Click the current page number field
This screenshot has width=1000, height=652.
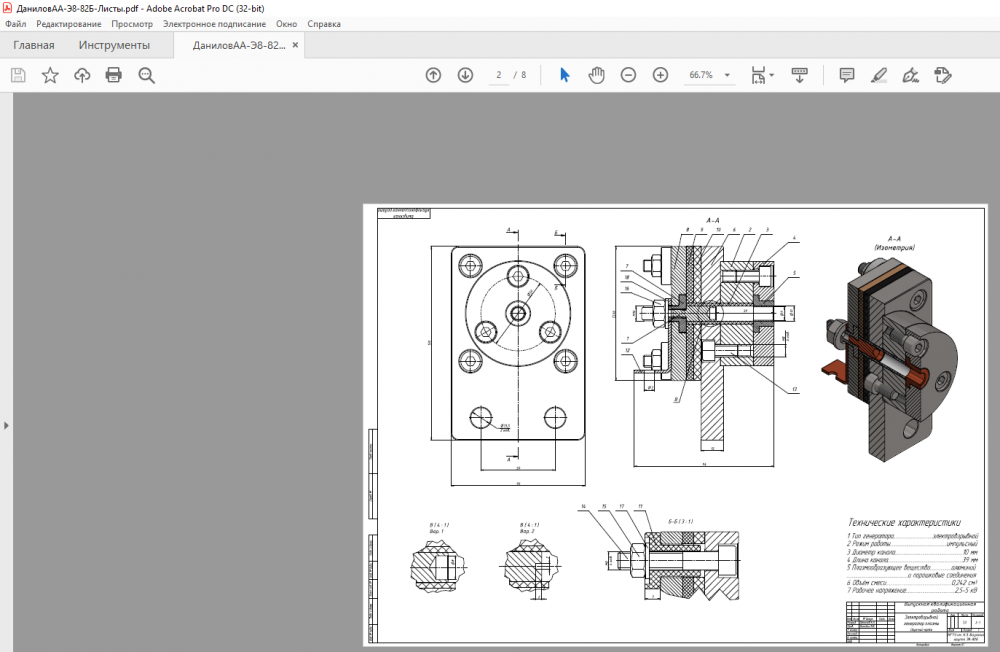pyautogui.click(x=498, y=75)
